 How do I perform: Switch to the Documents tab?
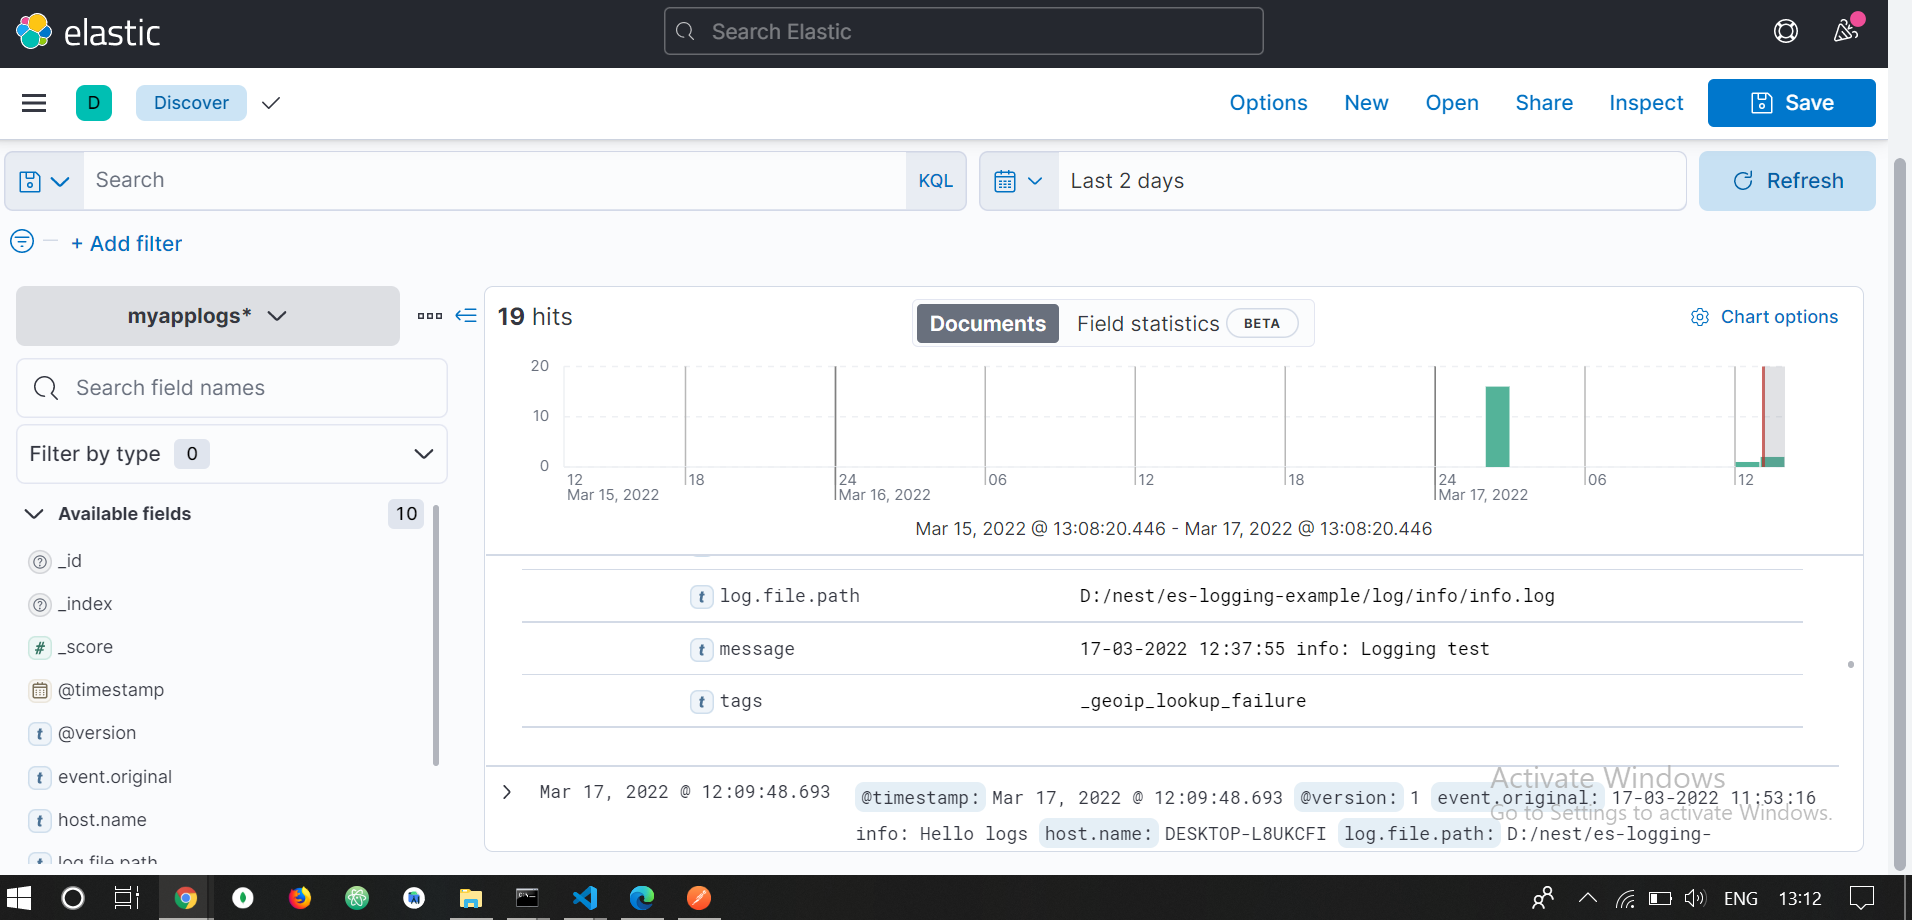pyautogui.click(x=988, y=324)
